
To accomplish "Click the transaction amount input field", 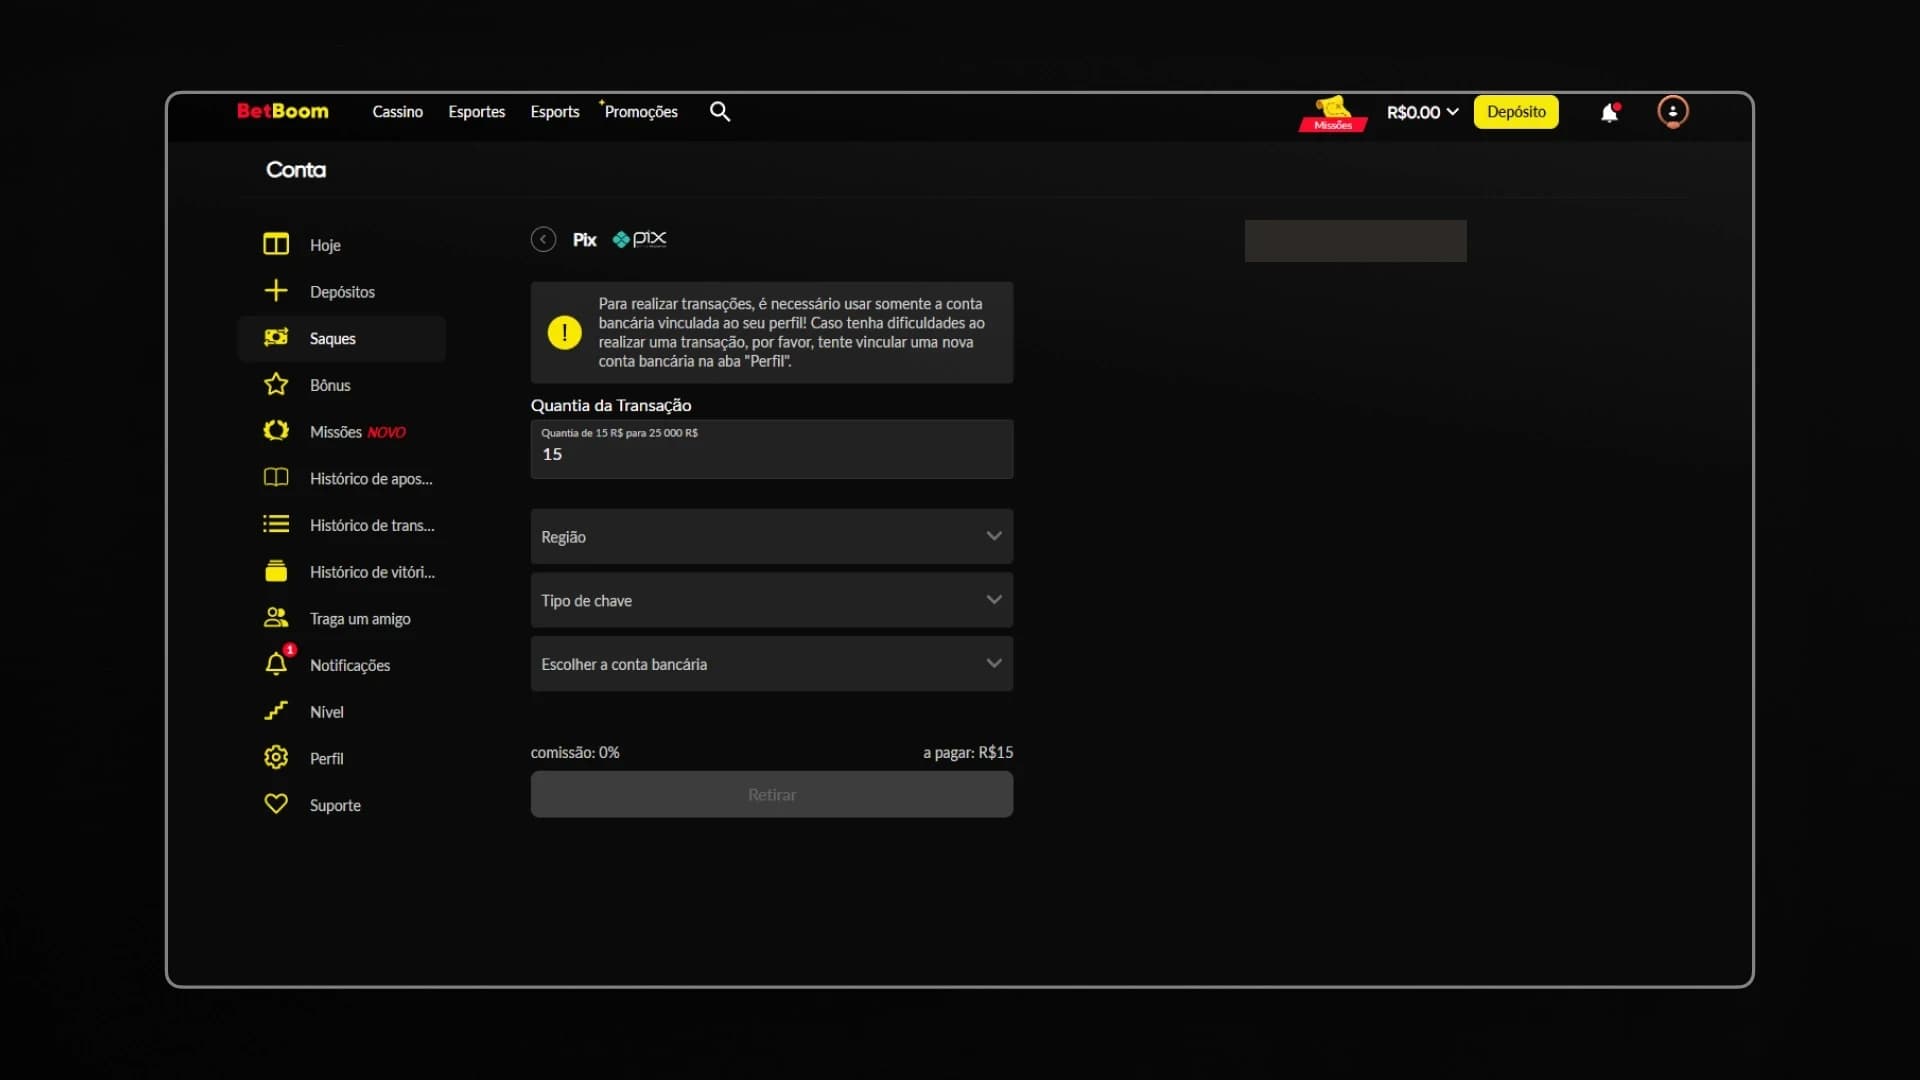I will coord(771,454).
